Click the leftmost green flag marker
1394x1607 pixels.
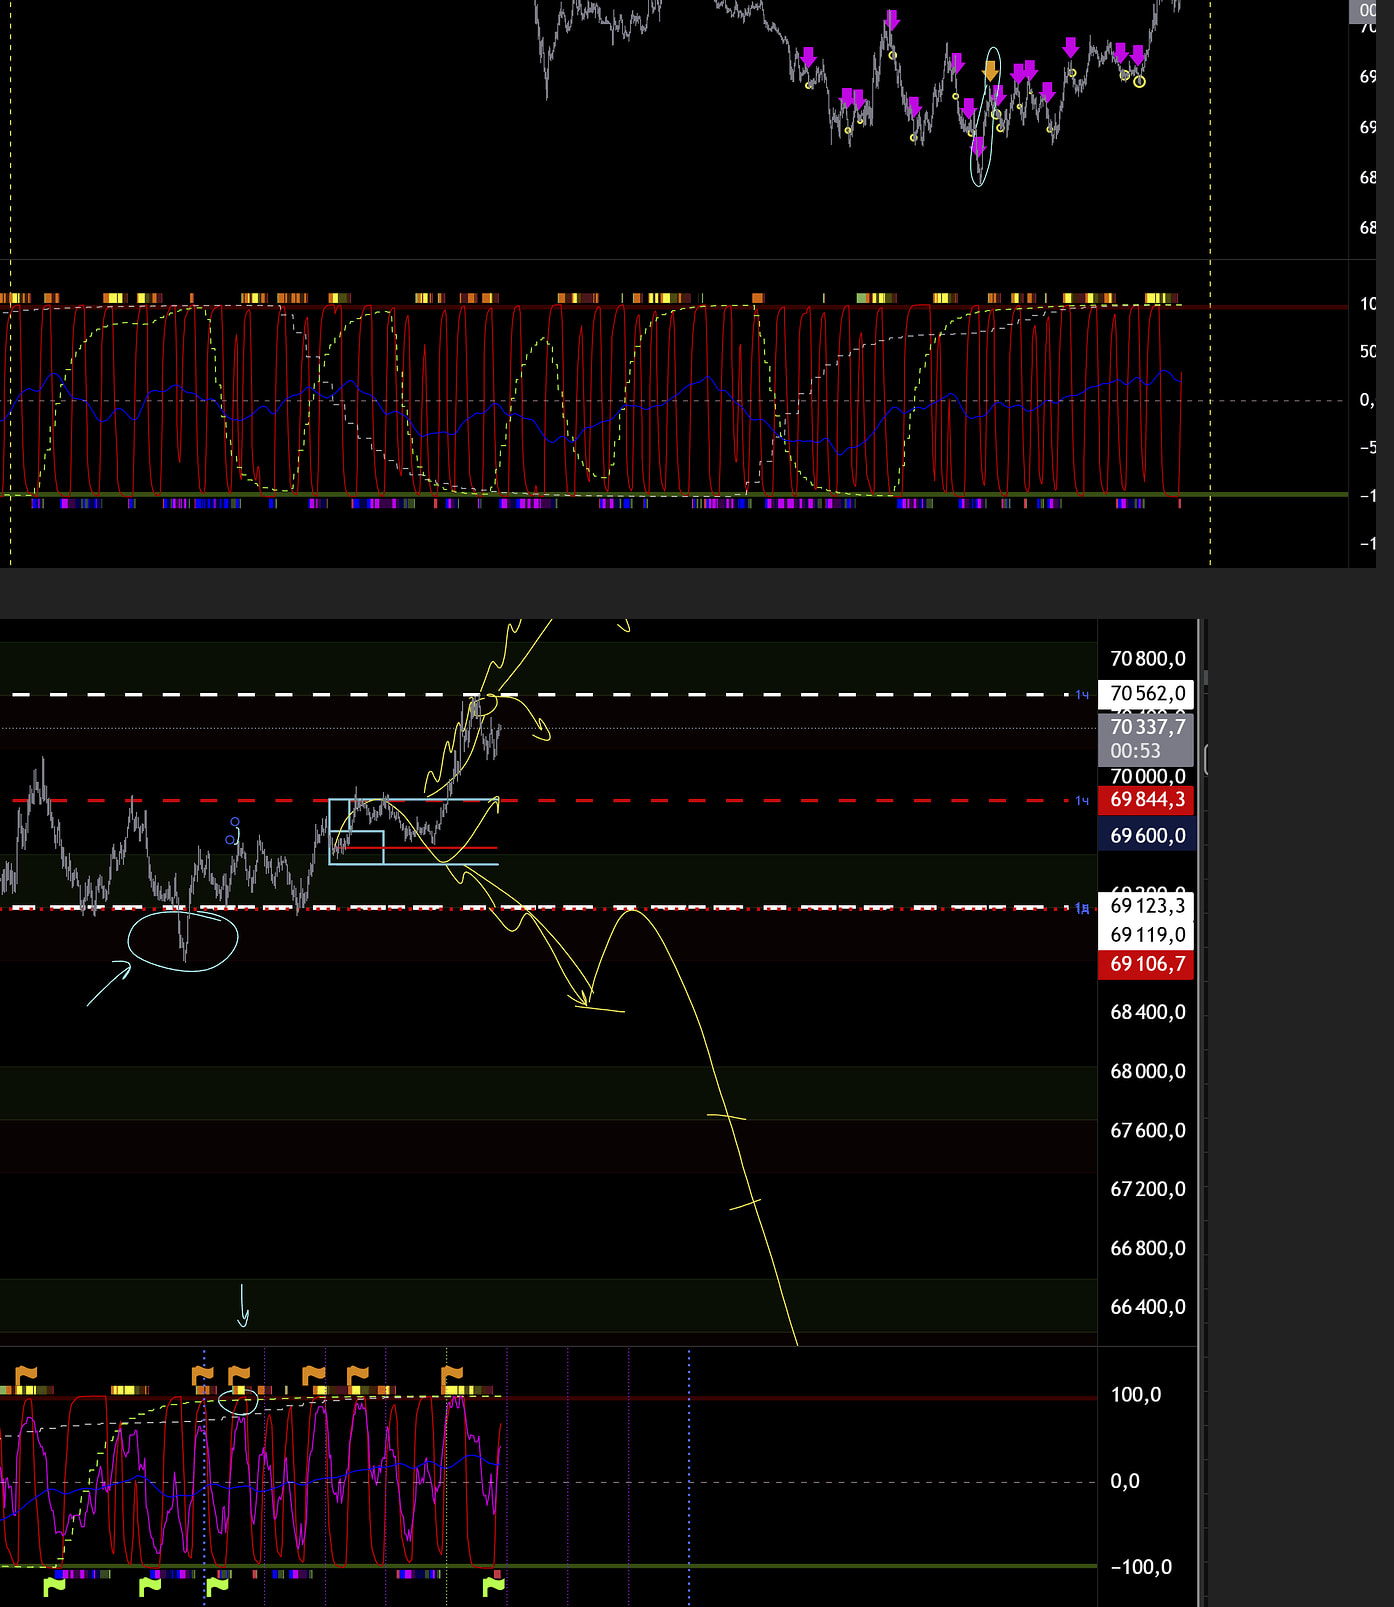54,1585
